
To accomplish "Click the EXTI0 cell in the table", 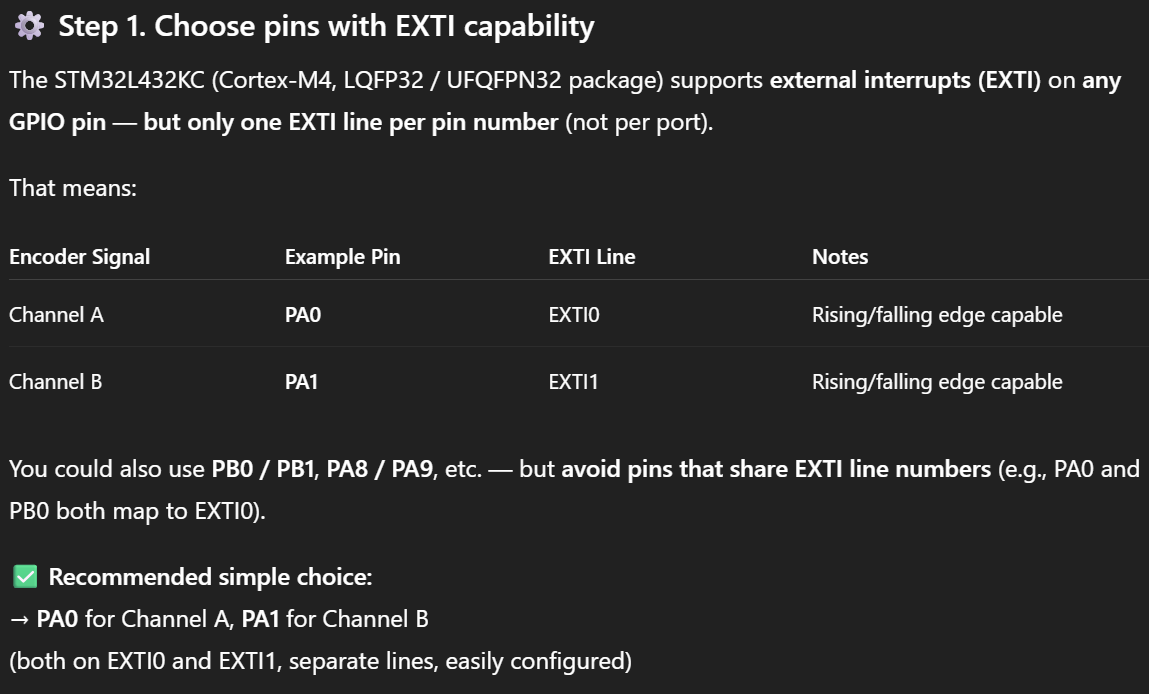I will [x=574, y=315].
